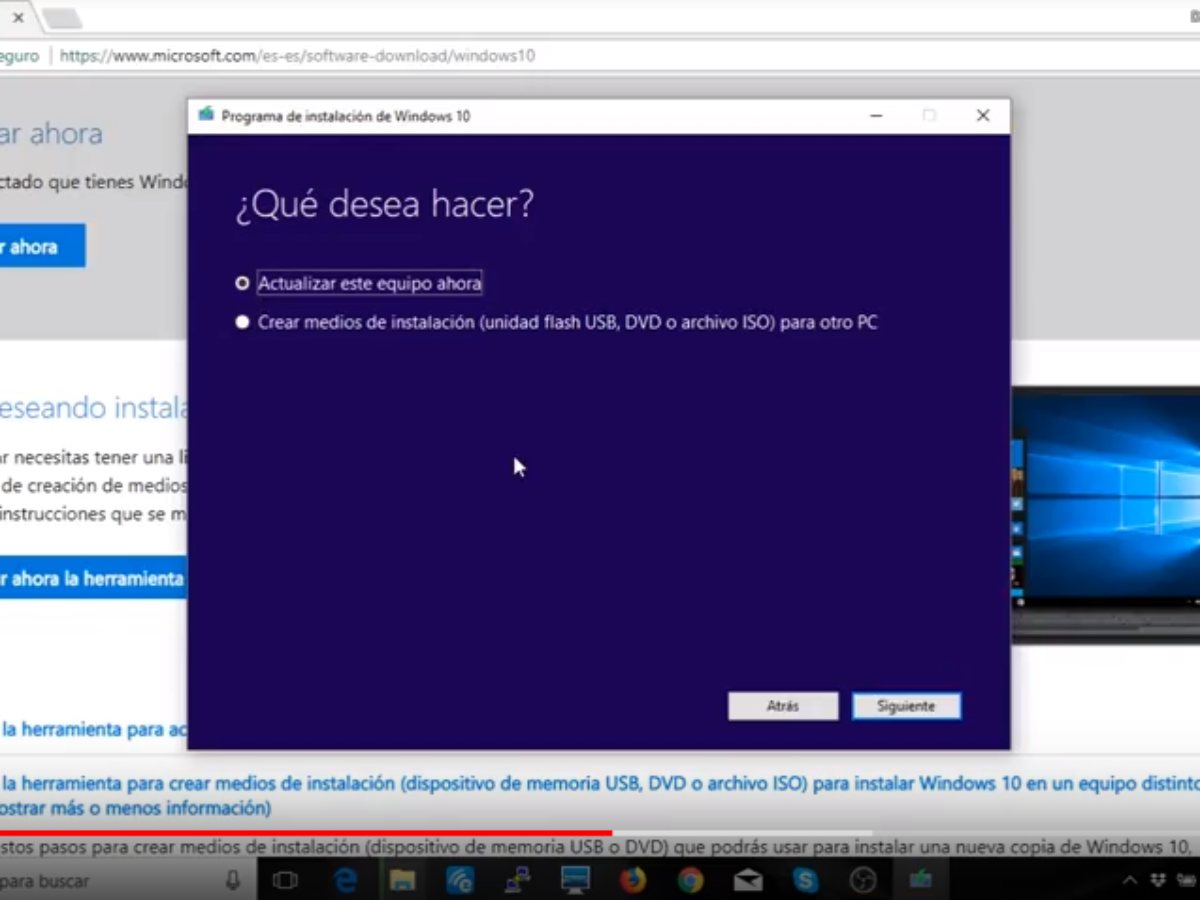Close the current browser tab
1200x900 pixels.
(18, 18)
